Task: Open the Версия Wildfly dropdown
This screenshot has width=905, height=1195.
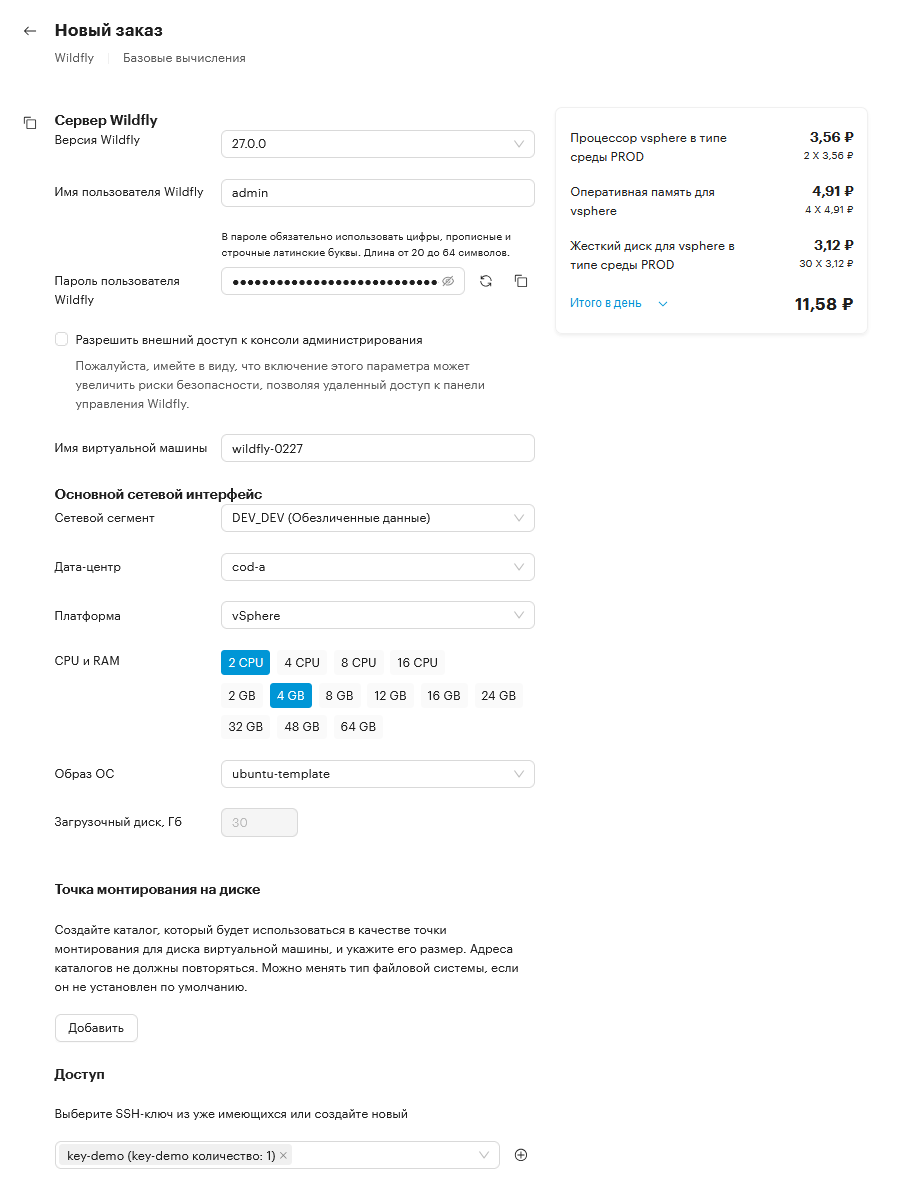Action: 377,144
